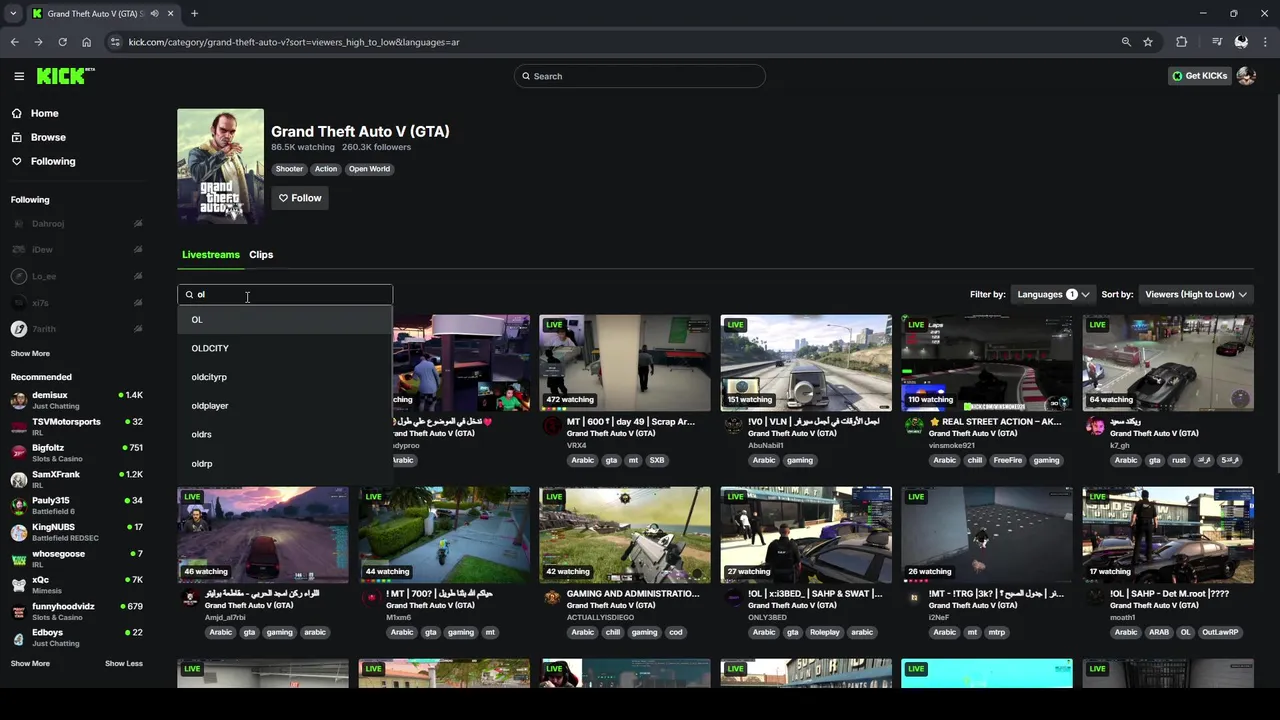Choose the OLDCITY tag suggestion
Viewport: 1280px width, 720px height.
click(285, 348)
